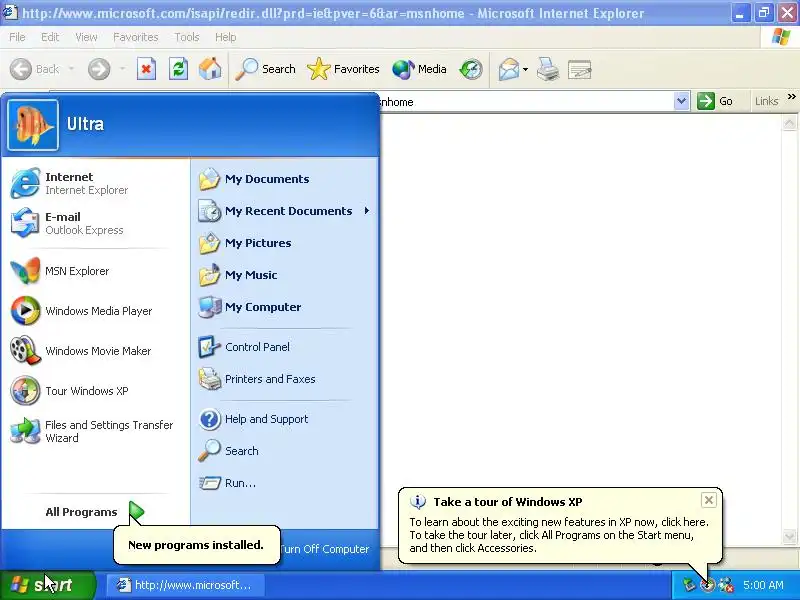Click the Back arrow icon in toolbar
Screen dimensions: 800x600
[21, 69]
